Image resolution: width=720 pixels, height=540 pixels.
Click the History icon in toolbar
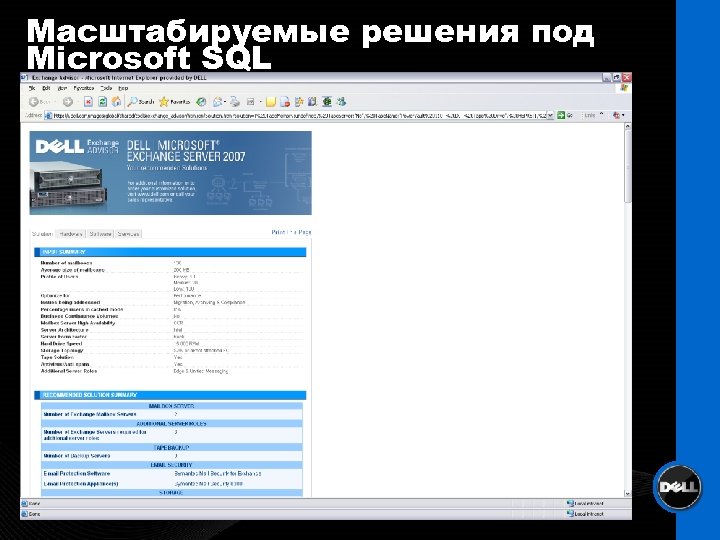201,102
